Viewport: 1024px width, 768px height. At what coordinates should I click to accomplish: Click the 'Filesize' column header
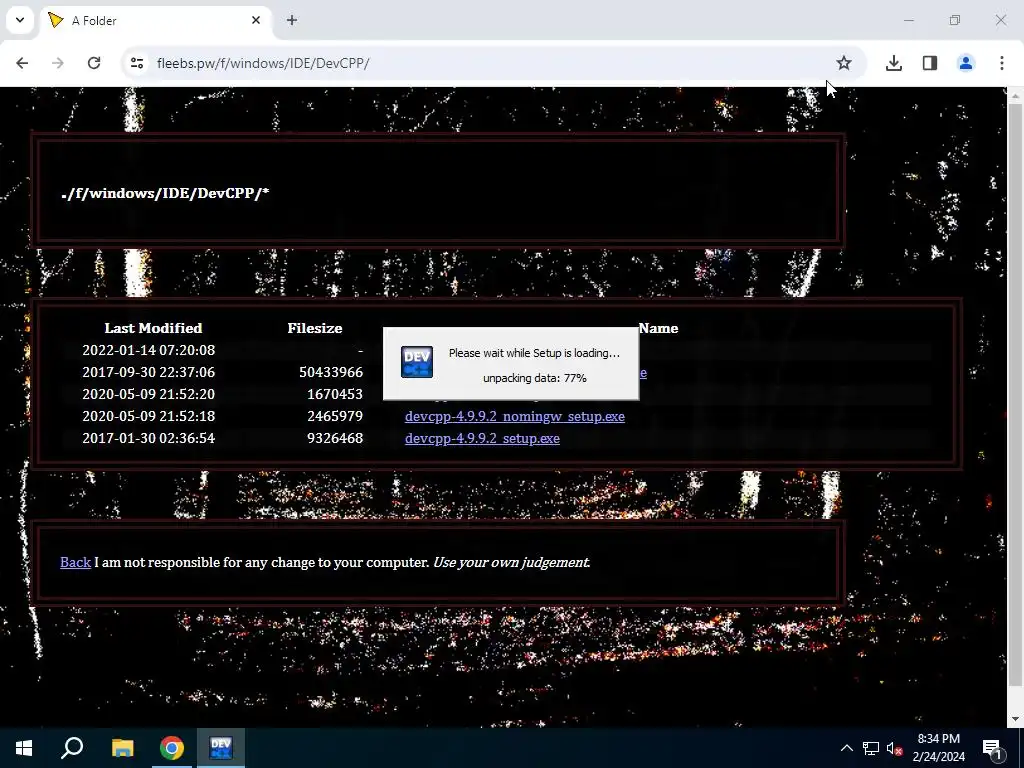[x=315, y=328]
